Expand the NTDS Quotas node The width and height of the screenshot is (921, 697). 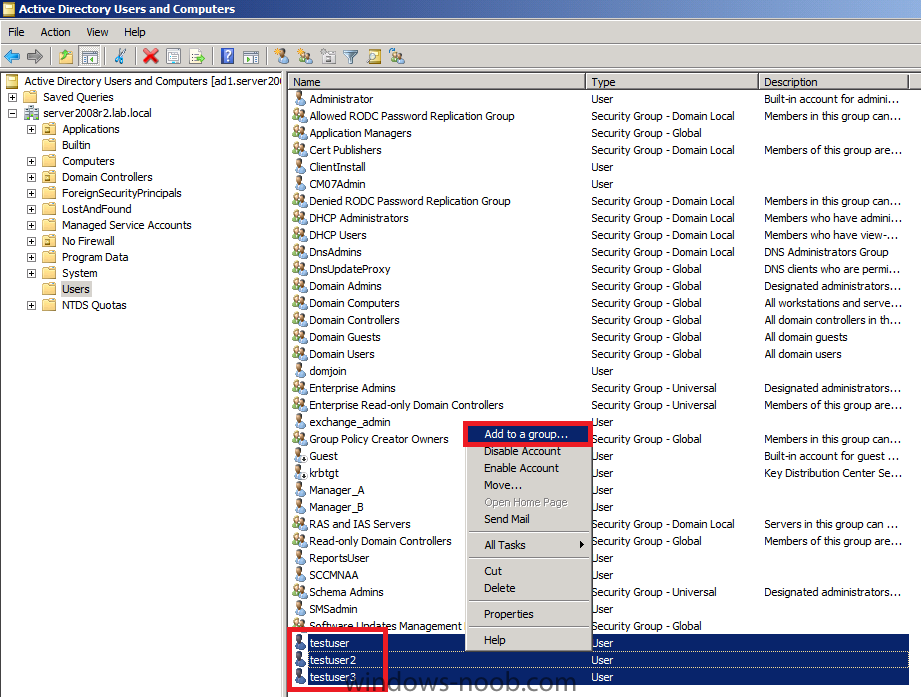(x=32, y=305)
